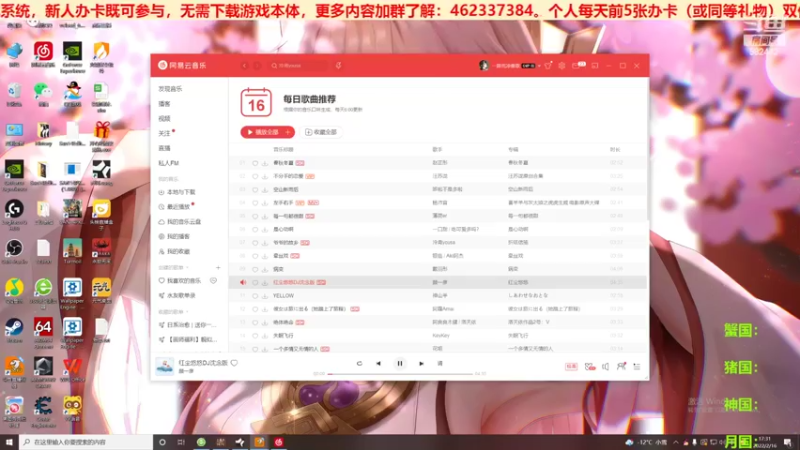Screen dimensions: 800x450
Task: Seek using the song progress bar
Action: click(x=399, y=374)
